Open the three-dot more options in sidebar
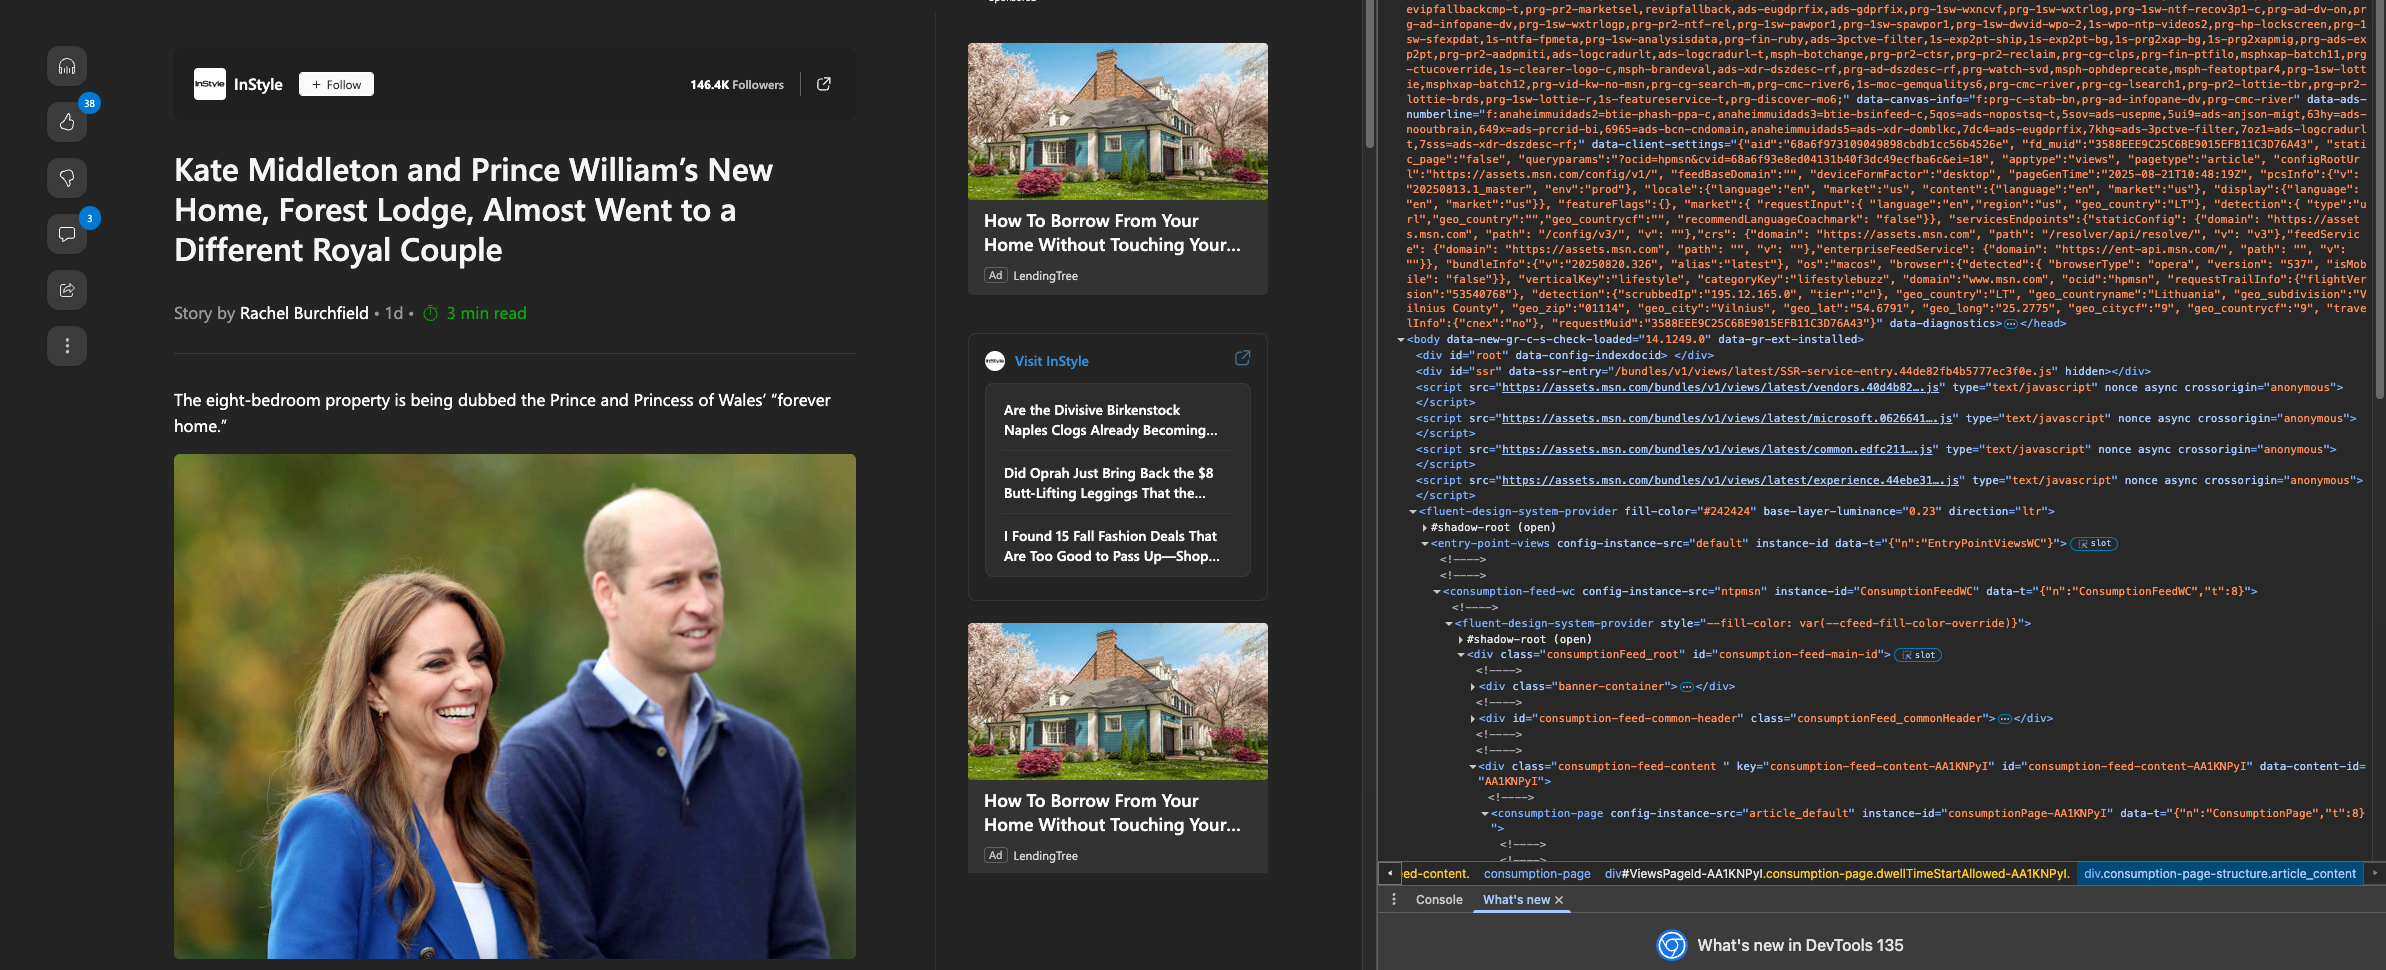 pos(67,346)
